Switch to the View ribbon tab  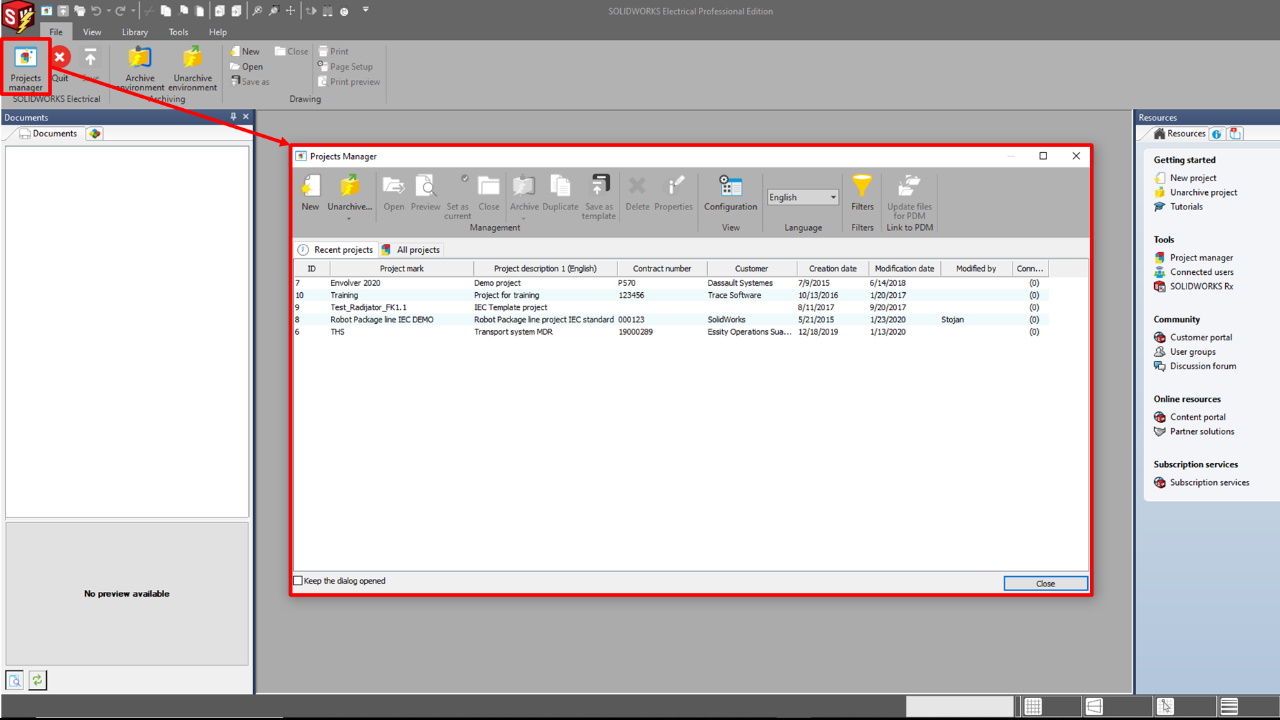click(92, 32)
